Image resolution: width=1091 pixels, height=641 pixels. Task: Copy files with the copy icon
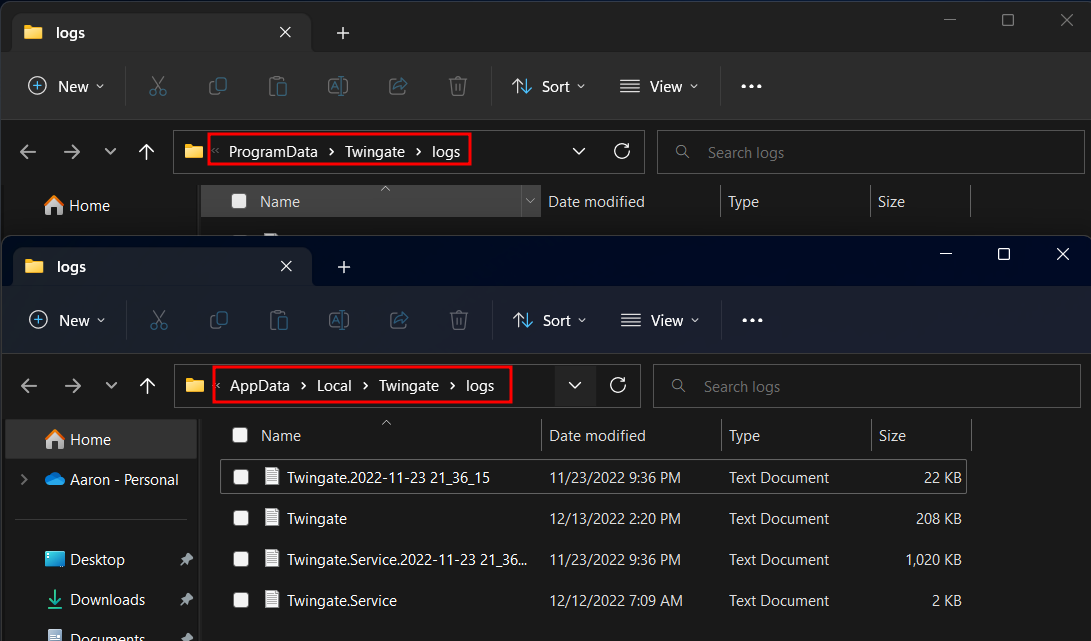pos(218,320)
